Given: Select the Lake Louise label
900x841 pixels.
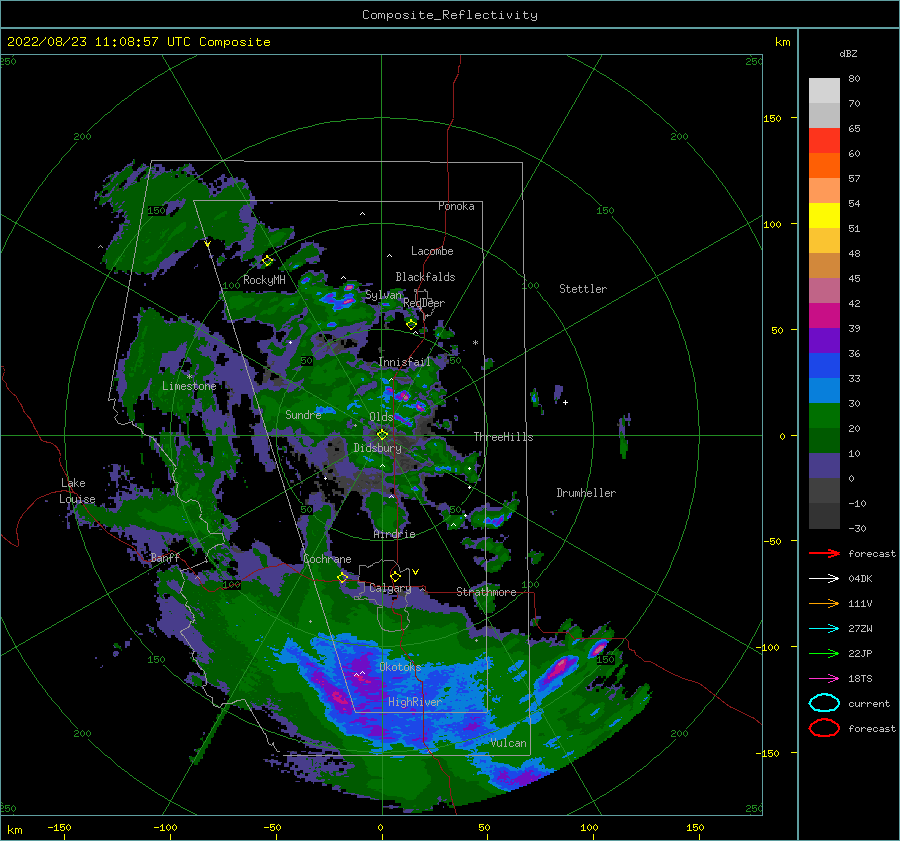Looking at the screenshot, I should pos(77,491).
